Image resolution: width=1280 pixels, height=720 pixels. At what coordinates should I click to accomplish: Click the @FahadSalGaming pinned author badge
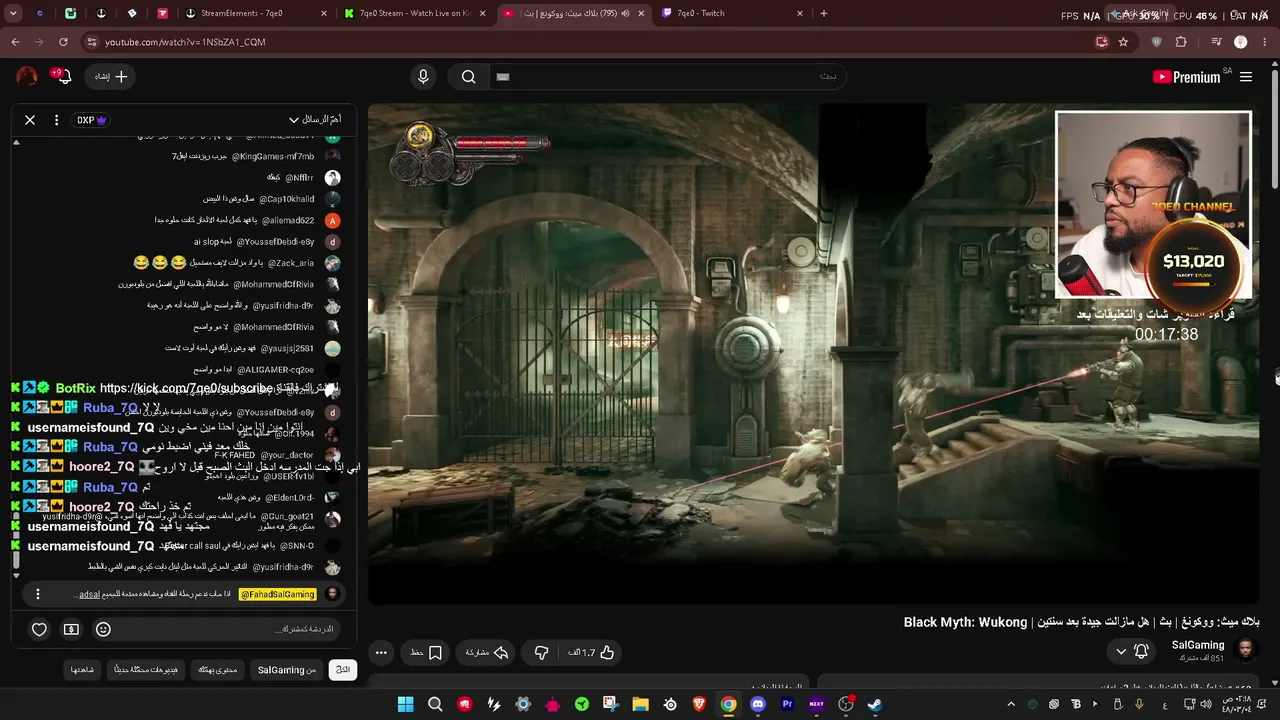(x=277, y=594)
